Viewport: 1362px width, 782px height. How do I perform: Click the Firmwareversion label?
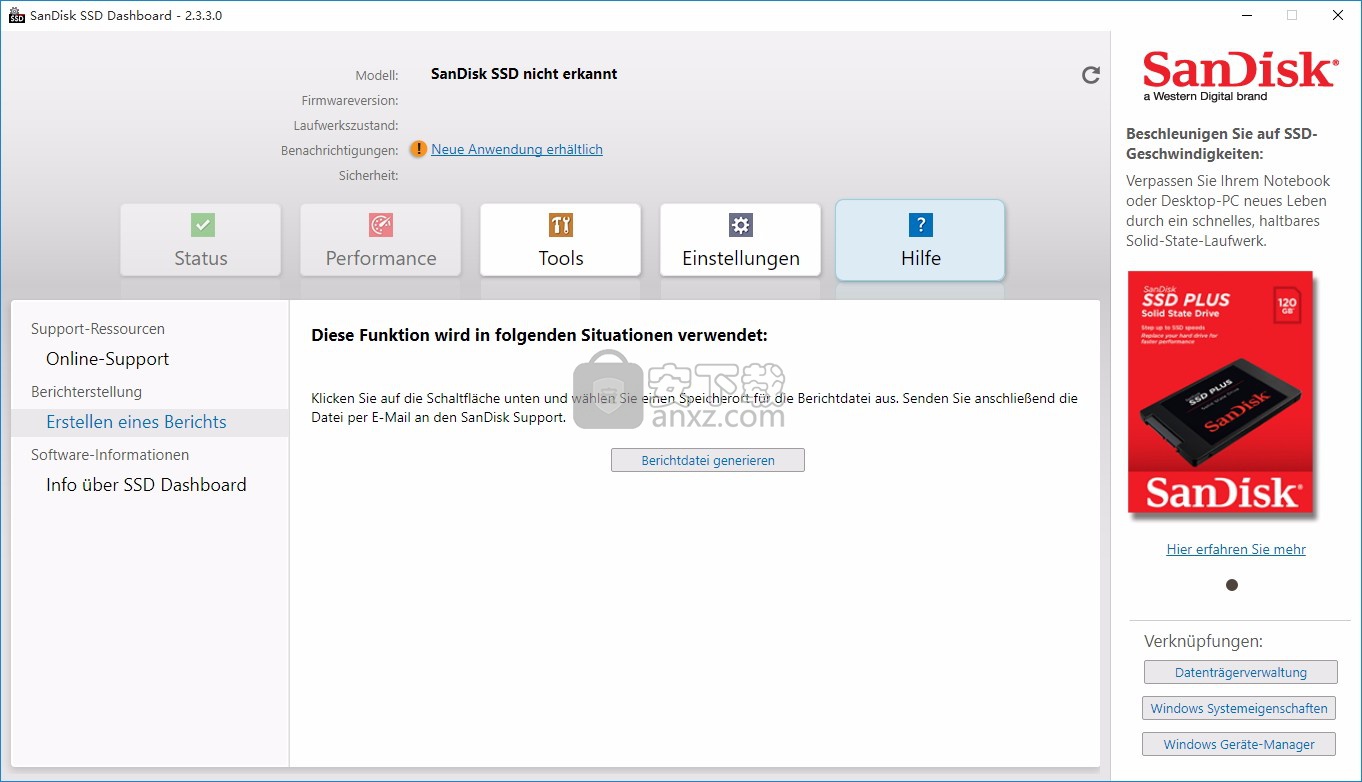[x=350, y=101]
